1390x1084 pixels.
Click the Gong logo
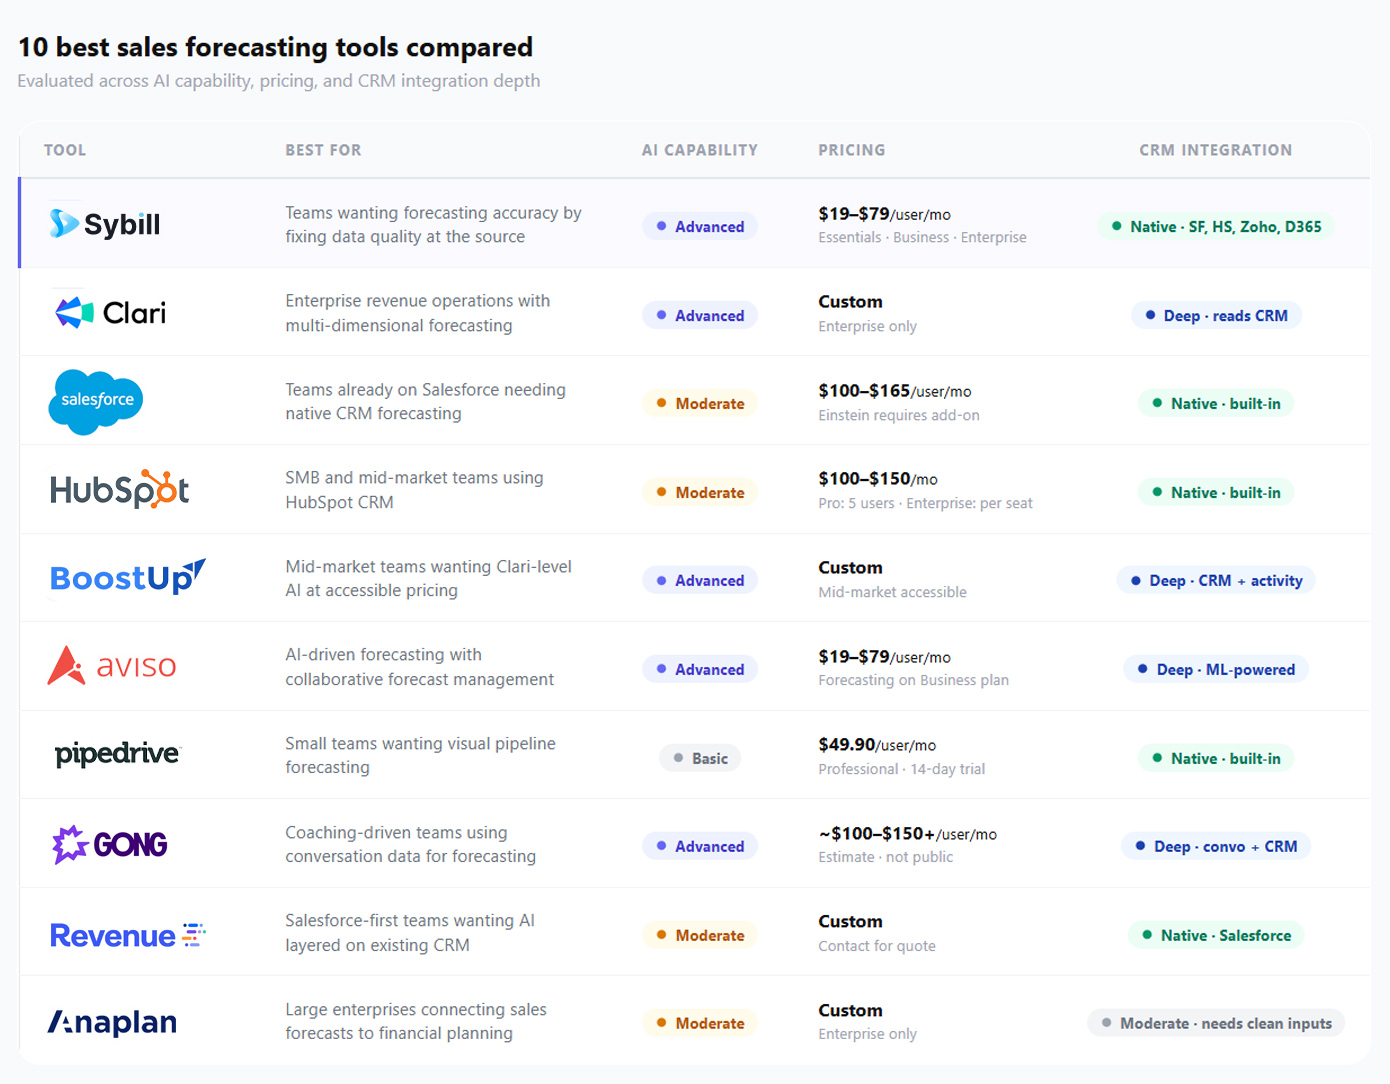click(110, 845)
